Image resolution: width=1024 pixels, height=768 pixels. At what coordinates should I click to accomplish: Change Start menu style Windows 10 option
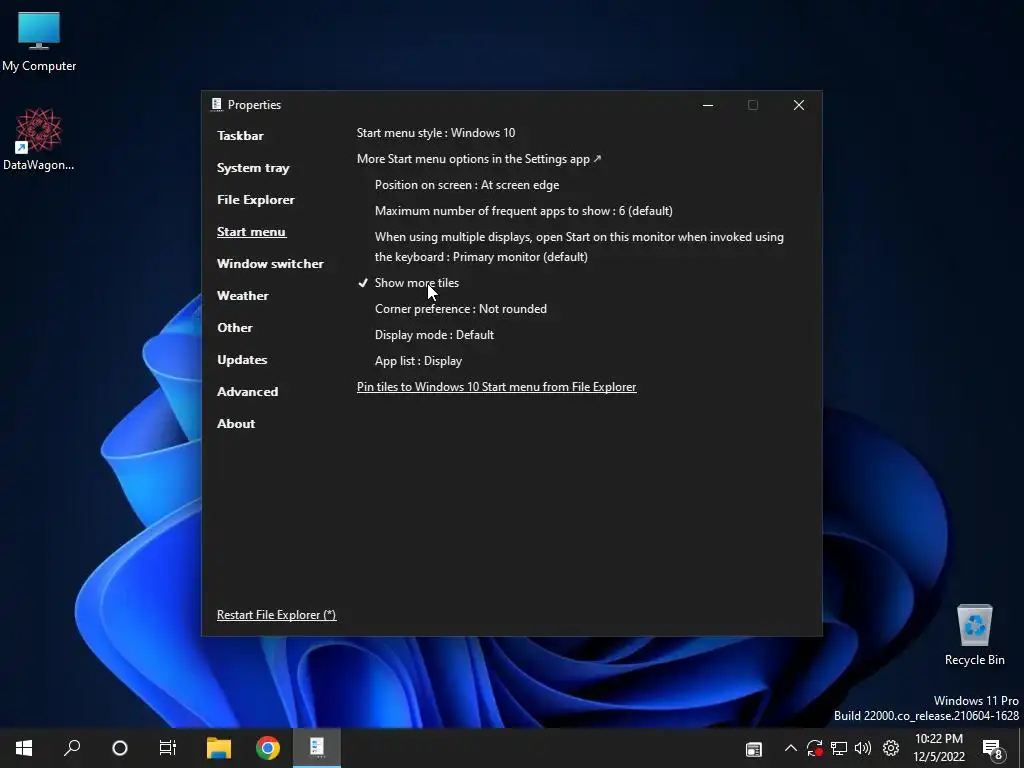tap(436, 133)
